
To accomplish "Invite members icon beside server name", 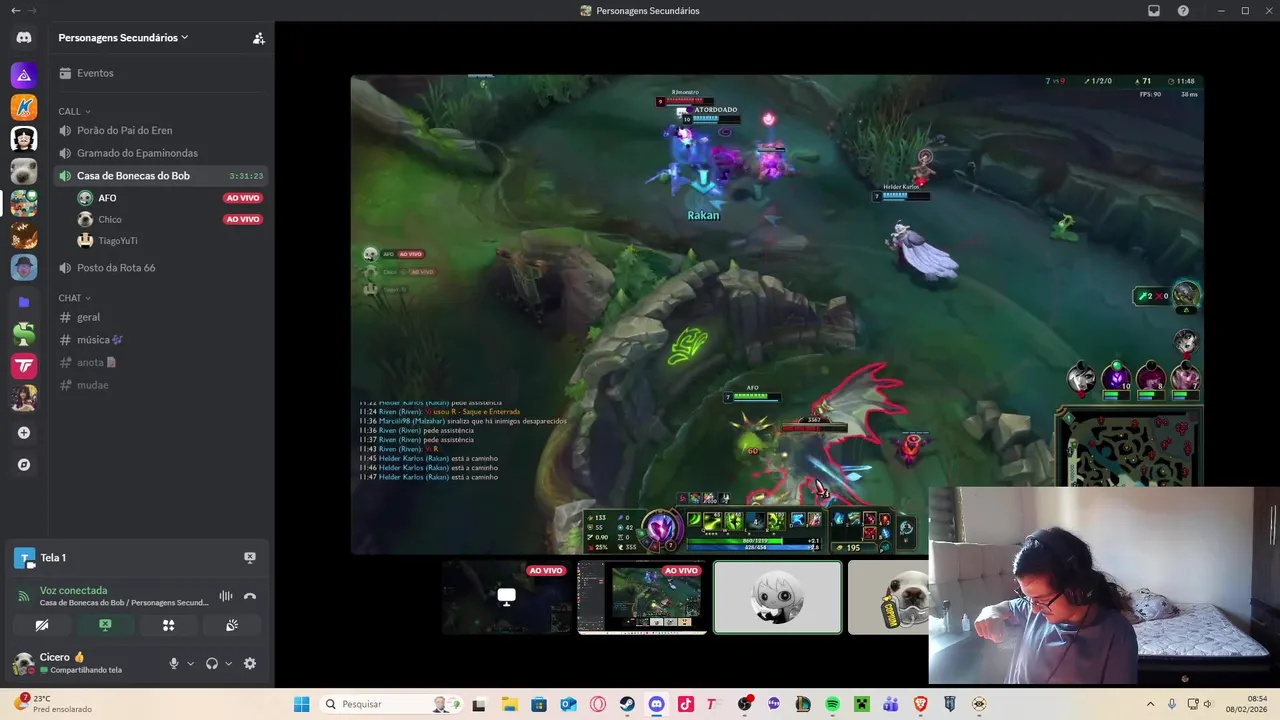I will tap(259, 38).
